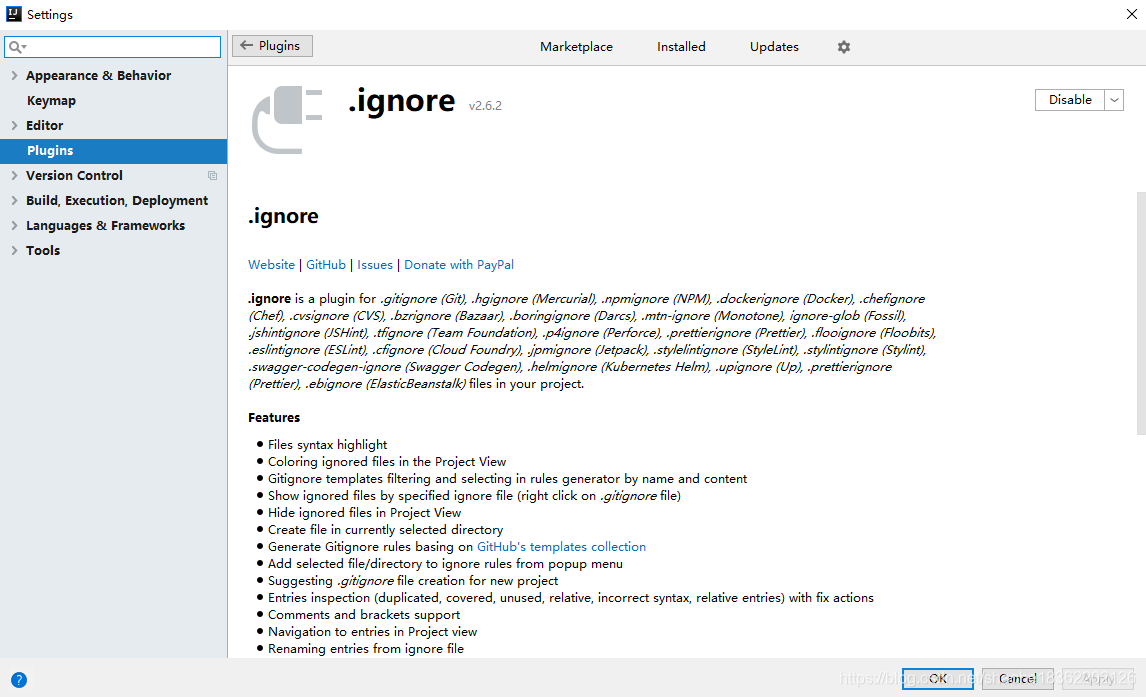Click the Settings window title text
The image size is (1146, 697).
pos(50,15)
